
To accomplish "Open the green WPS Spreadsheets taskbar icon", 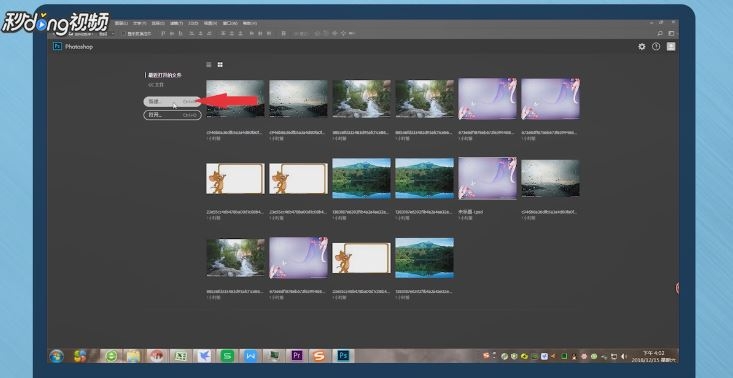I will click(227, 356).
